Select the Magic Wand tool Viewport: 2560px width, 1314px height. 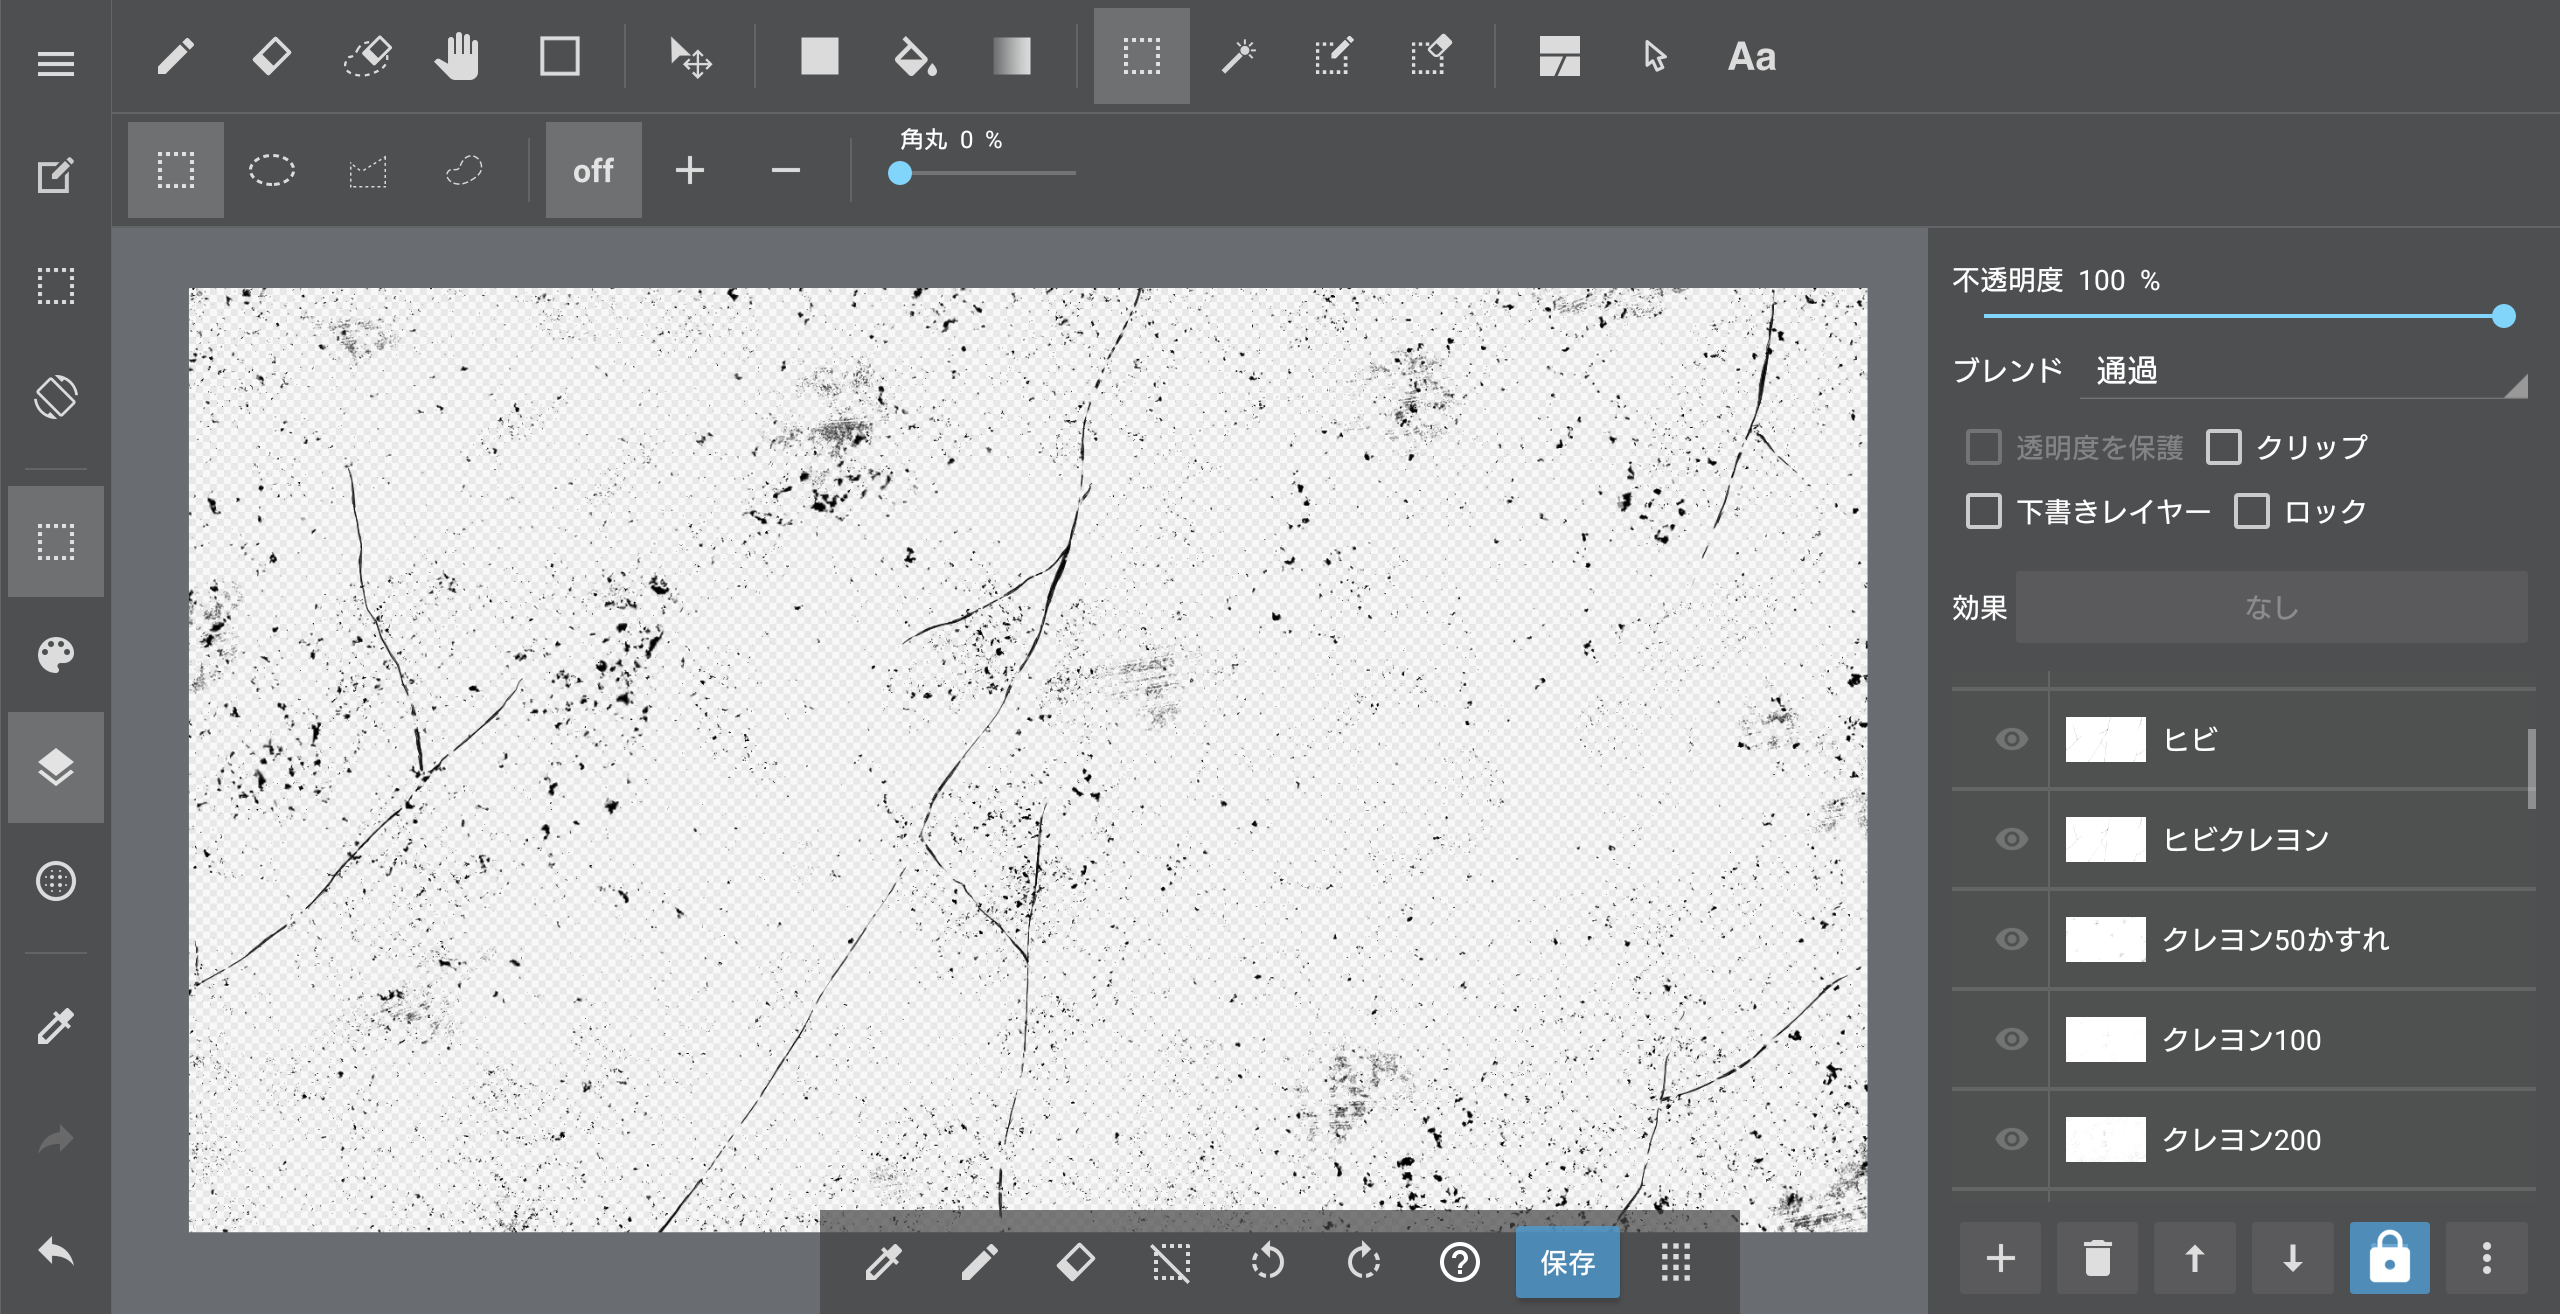[1238, 57]
